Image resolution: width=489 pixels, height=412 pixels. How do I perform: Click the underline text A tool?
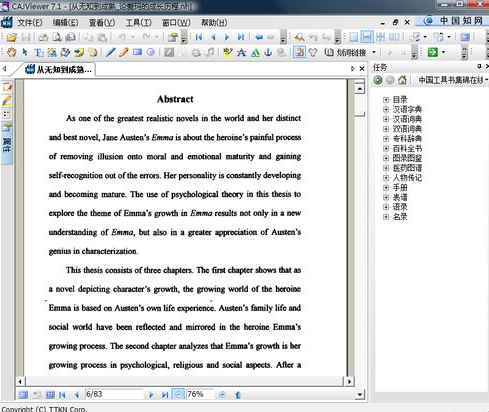pyautogui.click(x=255, y=53)
